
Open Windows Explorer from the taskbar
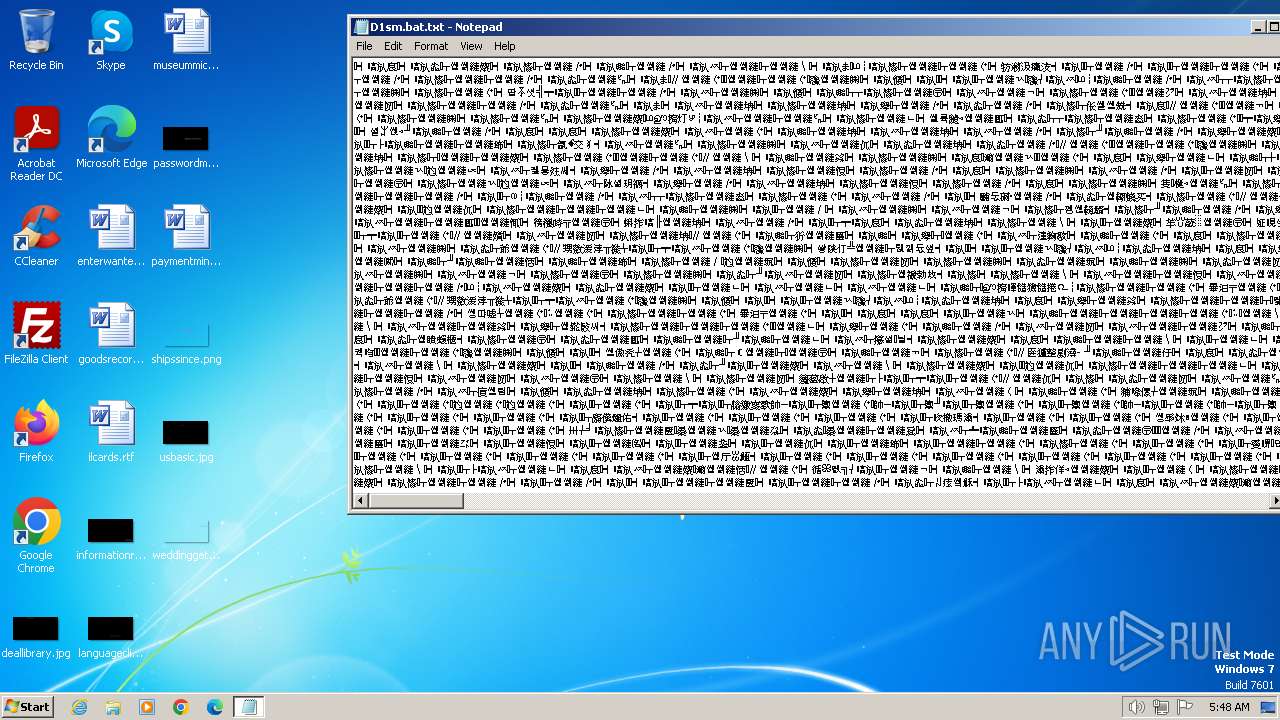coord(113,707)
